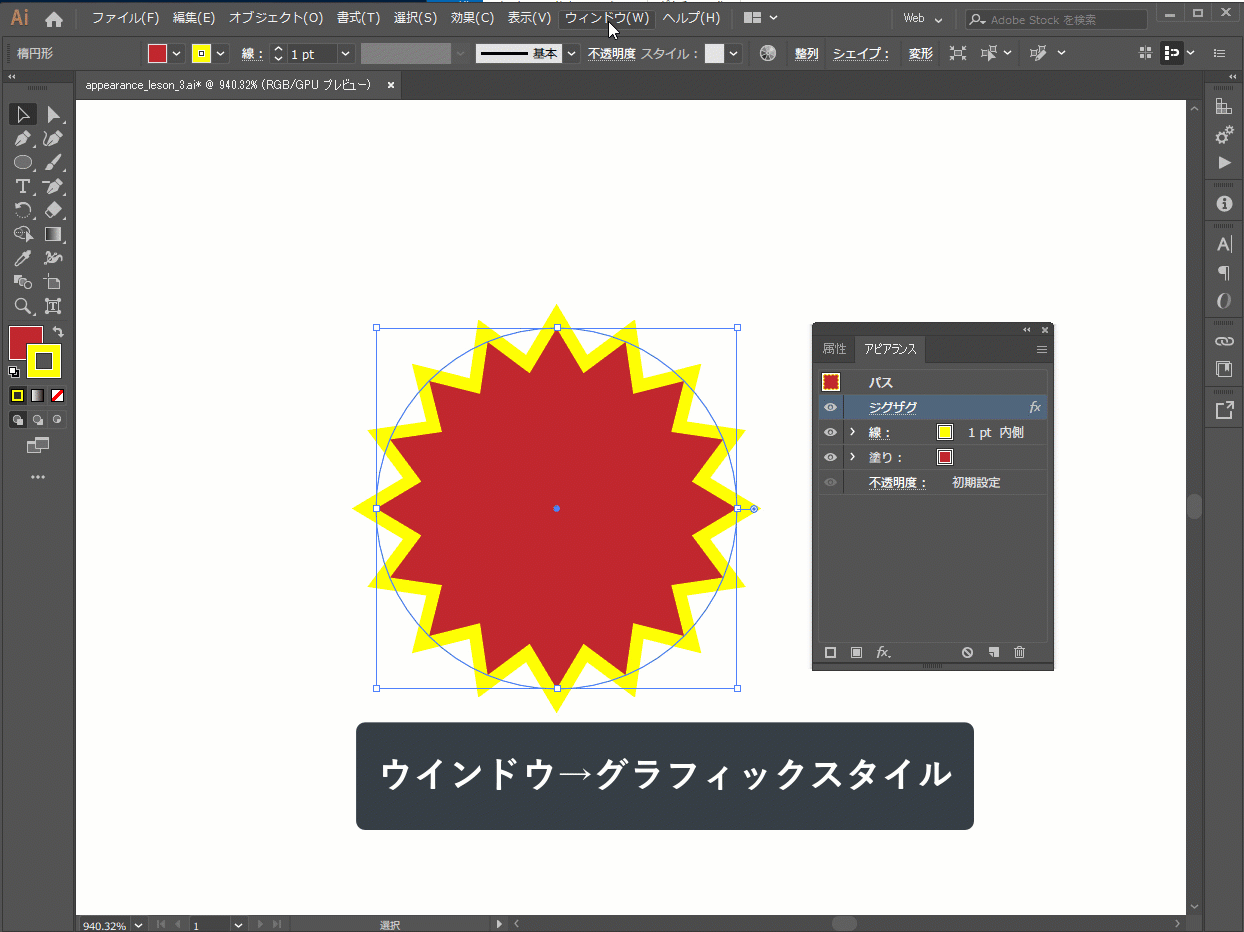The width and height of the screenshot is (1244, 932).
Task: Expand the 塗り row in the Appearance panel
Action: click(851, 457)
